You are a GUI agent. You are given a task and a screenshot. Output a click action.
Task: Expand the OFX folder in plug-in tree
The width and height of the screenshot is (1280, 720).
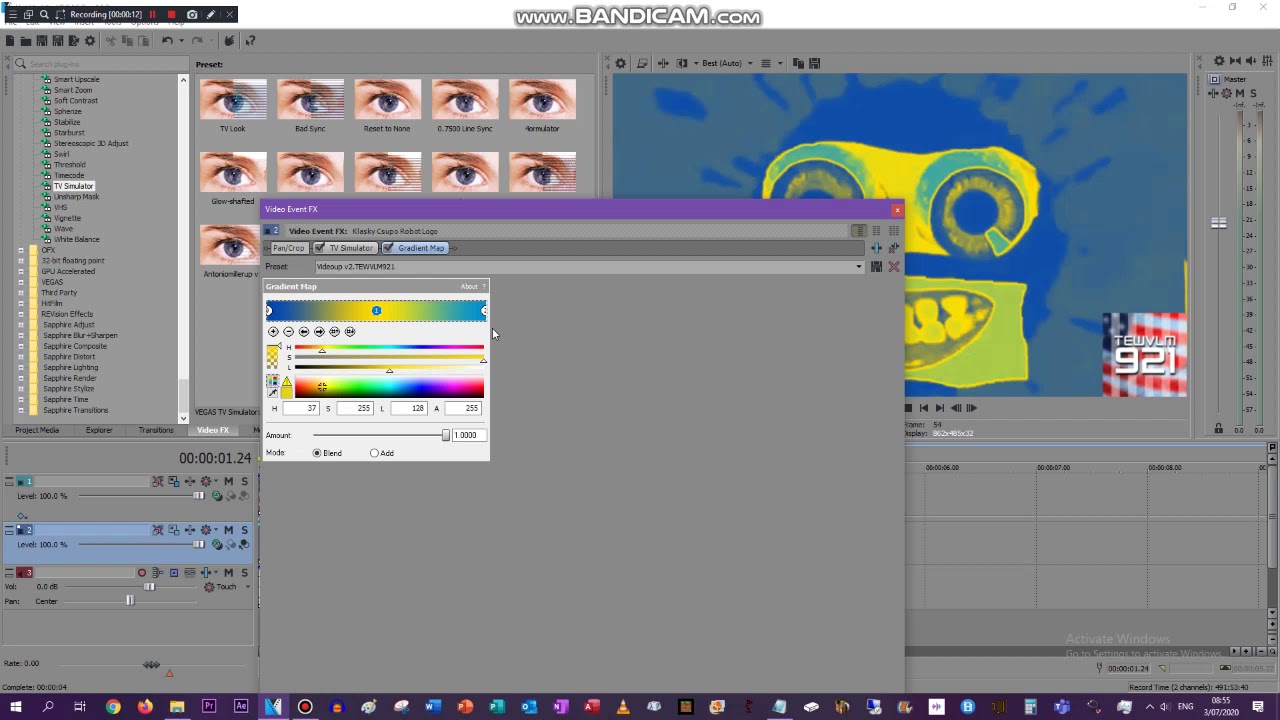(21, 250)
